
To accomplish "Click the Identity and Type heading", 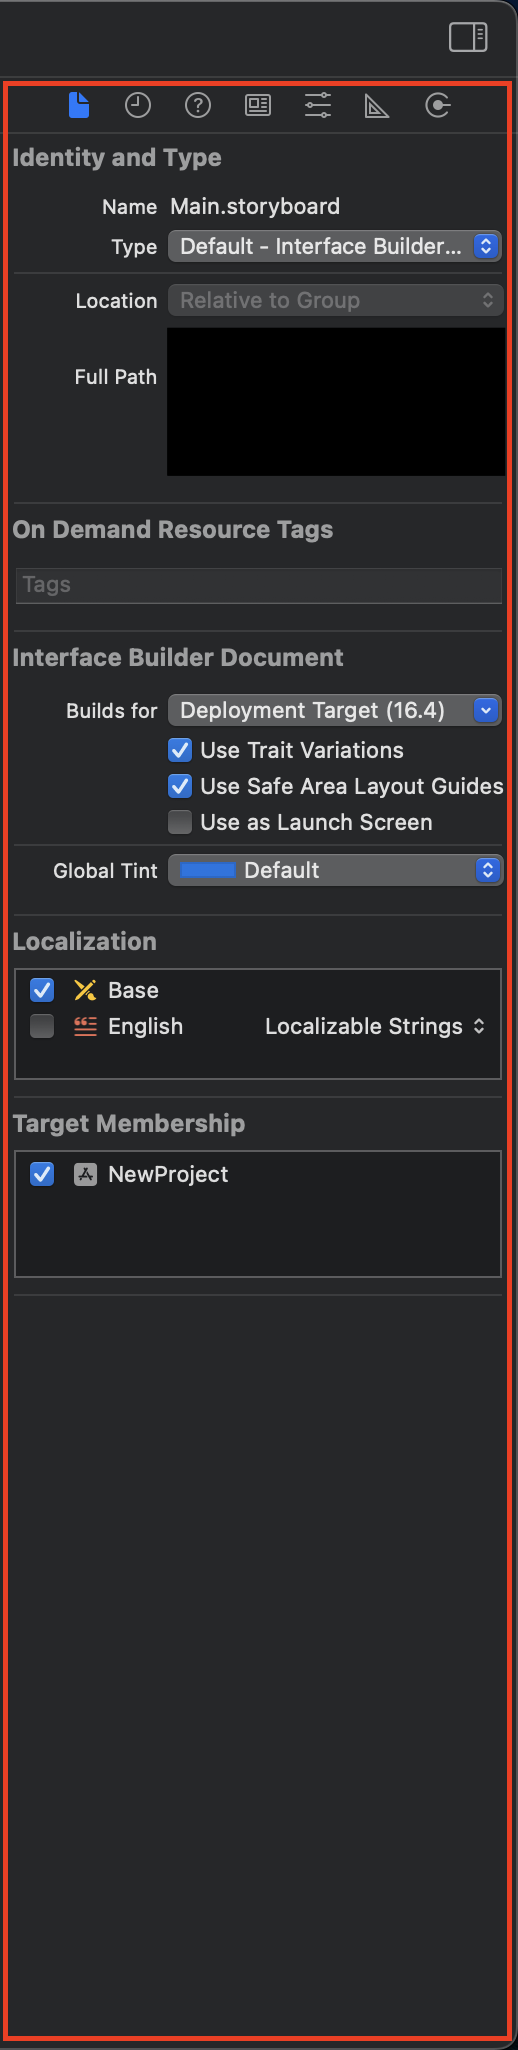I will point(117,158).
